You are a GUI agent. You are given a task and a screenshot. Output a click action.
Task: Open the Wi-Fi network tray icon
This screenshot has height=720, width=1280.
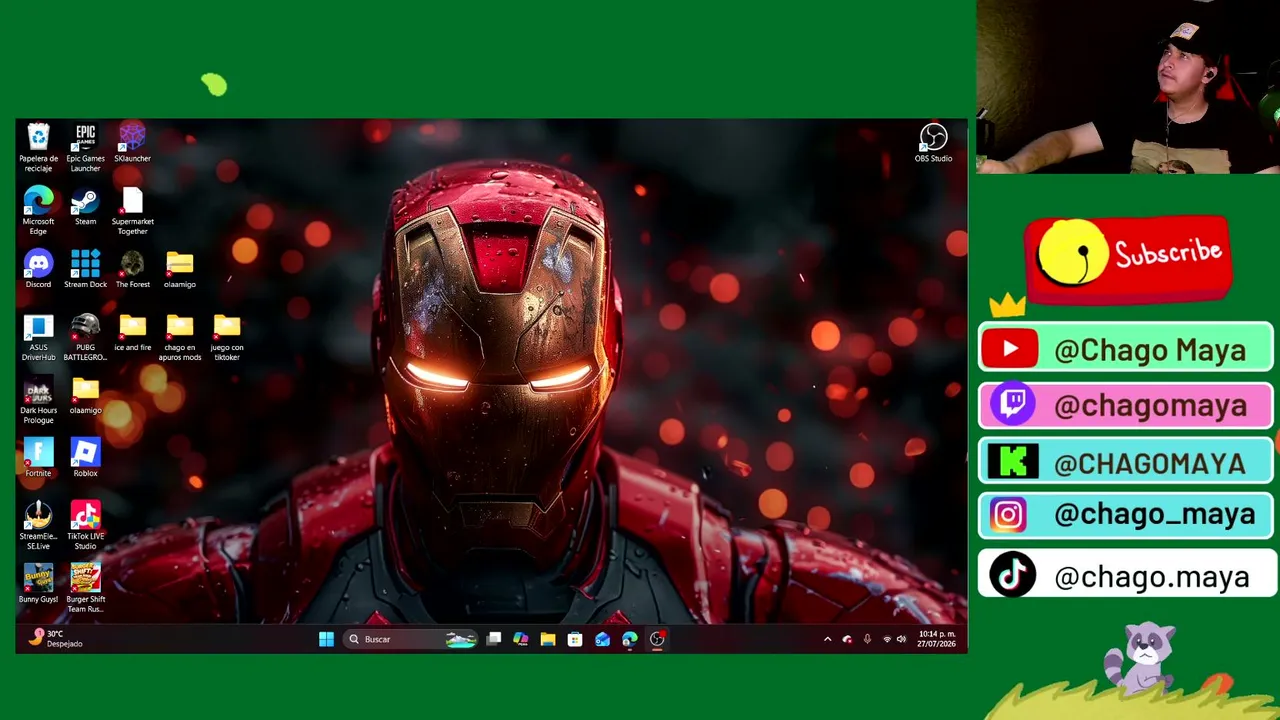point(886,639)
